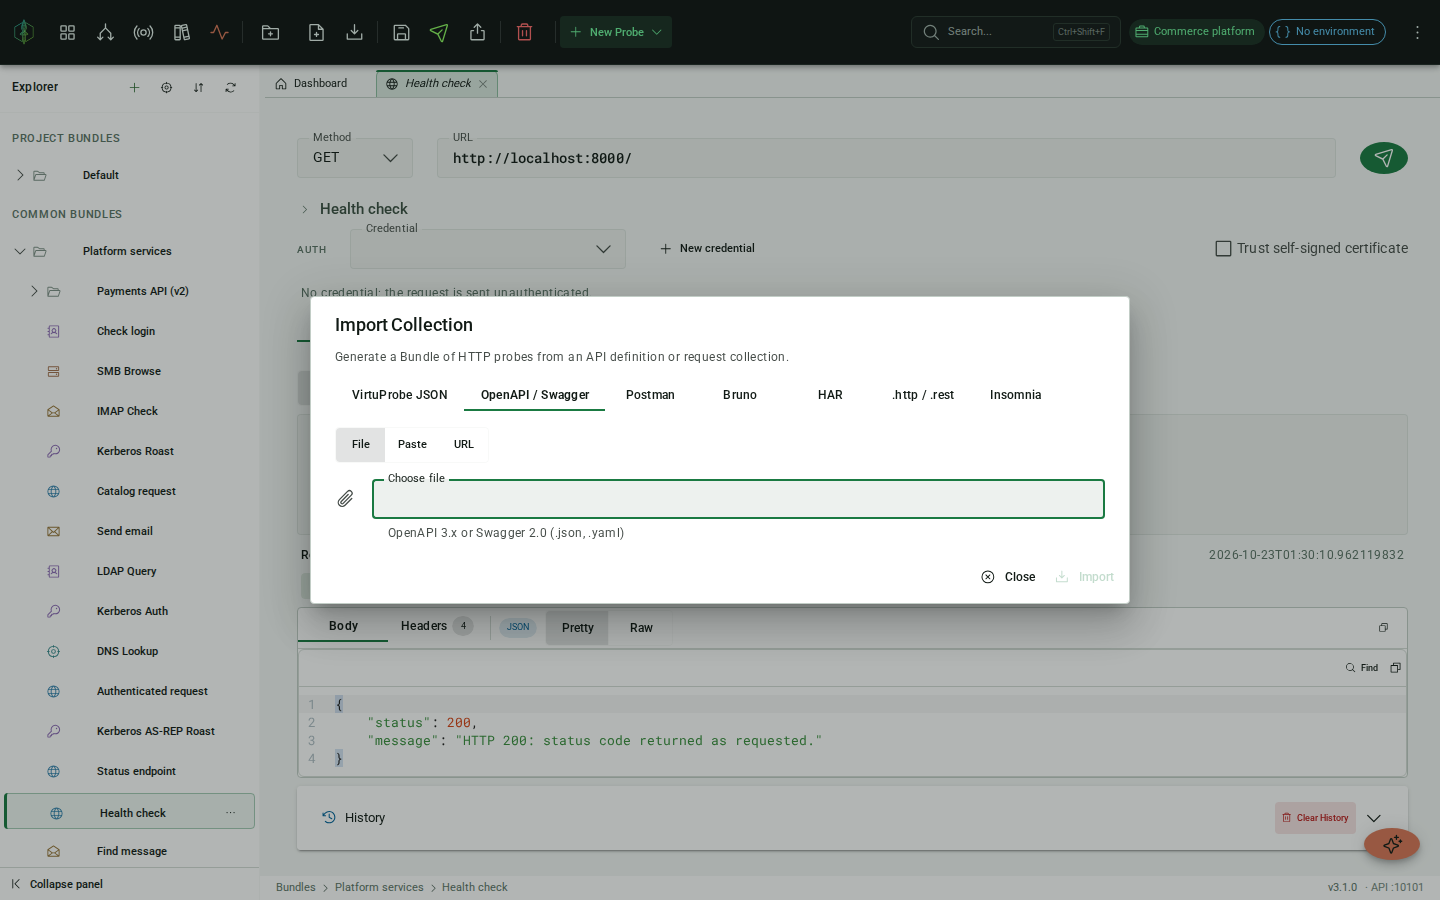Viewport: 1440px width, 900px height.
Task: Click the plus icon in Explorer header
Action: point(134,87)
